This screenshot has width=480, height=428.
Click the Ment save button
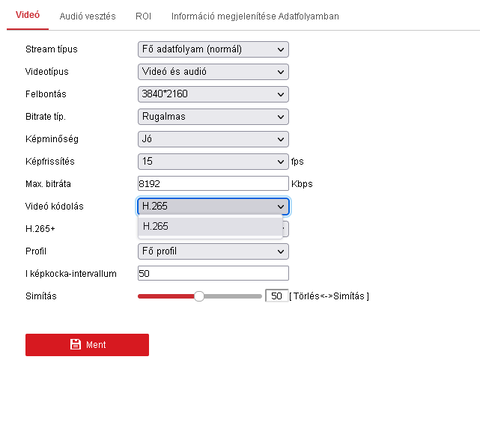pyautogui.click(x=87, y=345)
